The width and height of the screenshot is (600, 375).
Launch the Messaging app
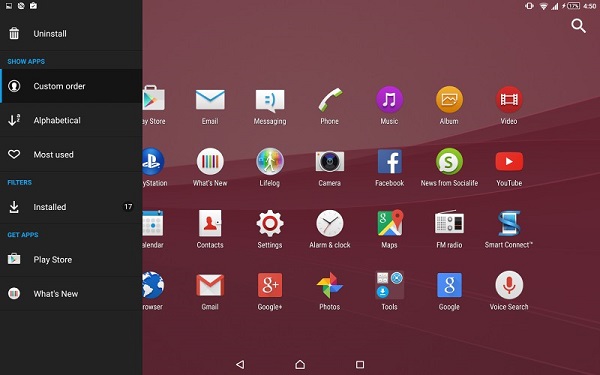[270, 106]
